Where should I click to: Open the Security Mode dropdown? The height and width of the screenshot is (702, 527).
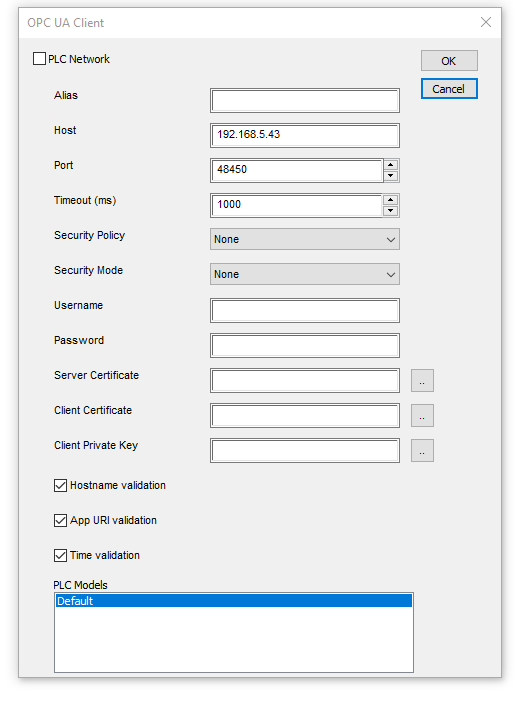tap(304, 274)
